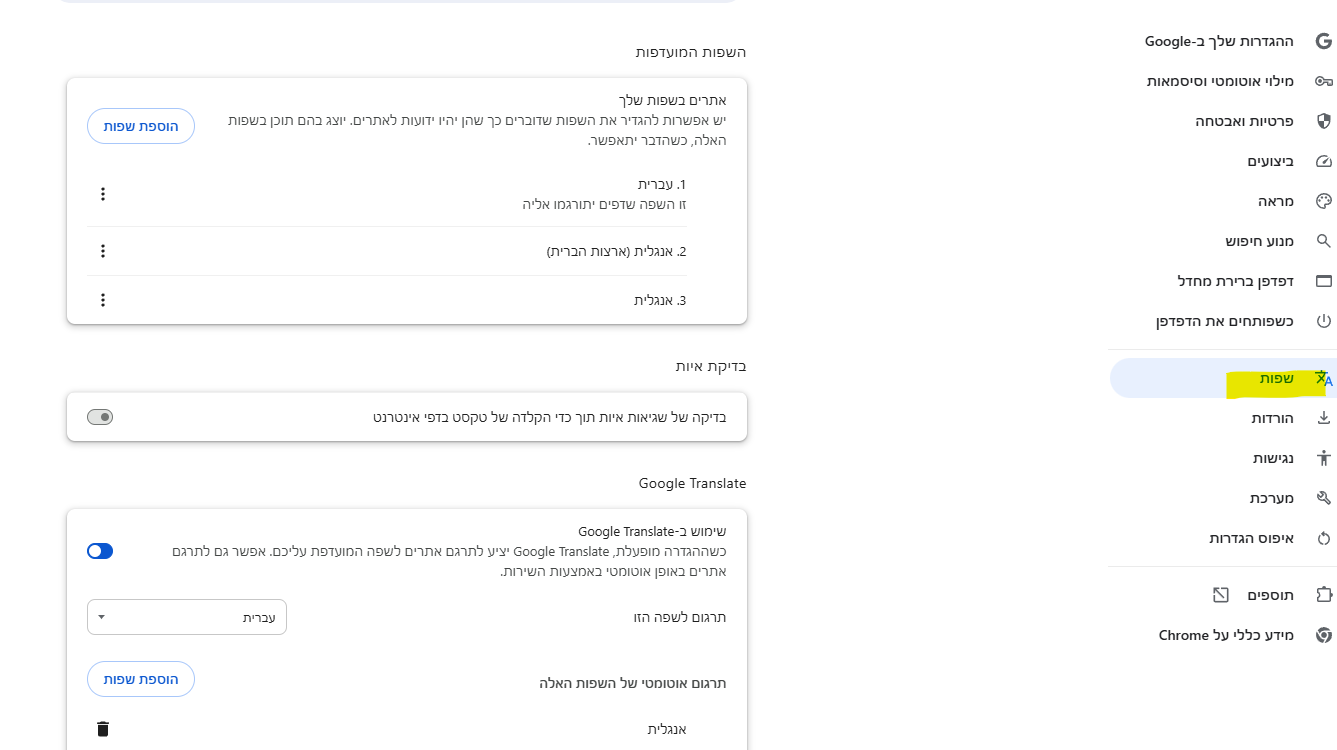The width and height of the screenshot is (1337, 750).
Task: Click הוספת שפות button for automatic translation
Action: [141, 679]
